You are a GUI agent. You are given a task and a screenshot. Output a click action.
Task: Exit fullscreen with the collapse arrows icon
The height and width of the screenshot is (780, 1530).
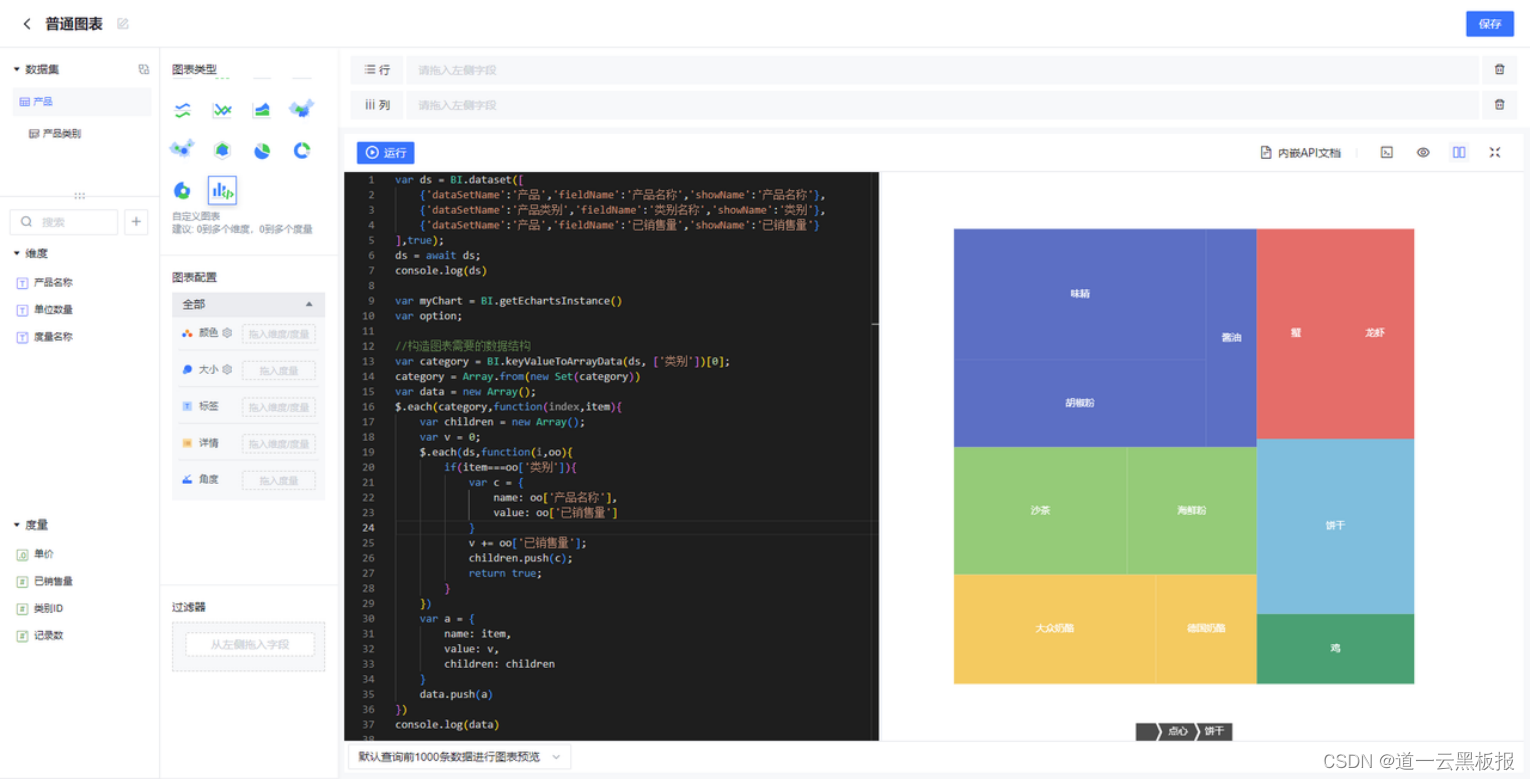click(x=1495, y=153)
